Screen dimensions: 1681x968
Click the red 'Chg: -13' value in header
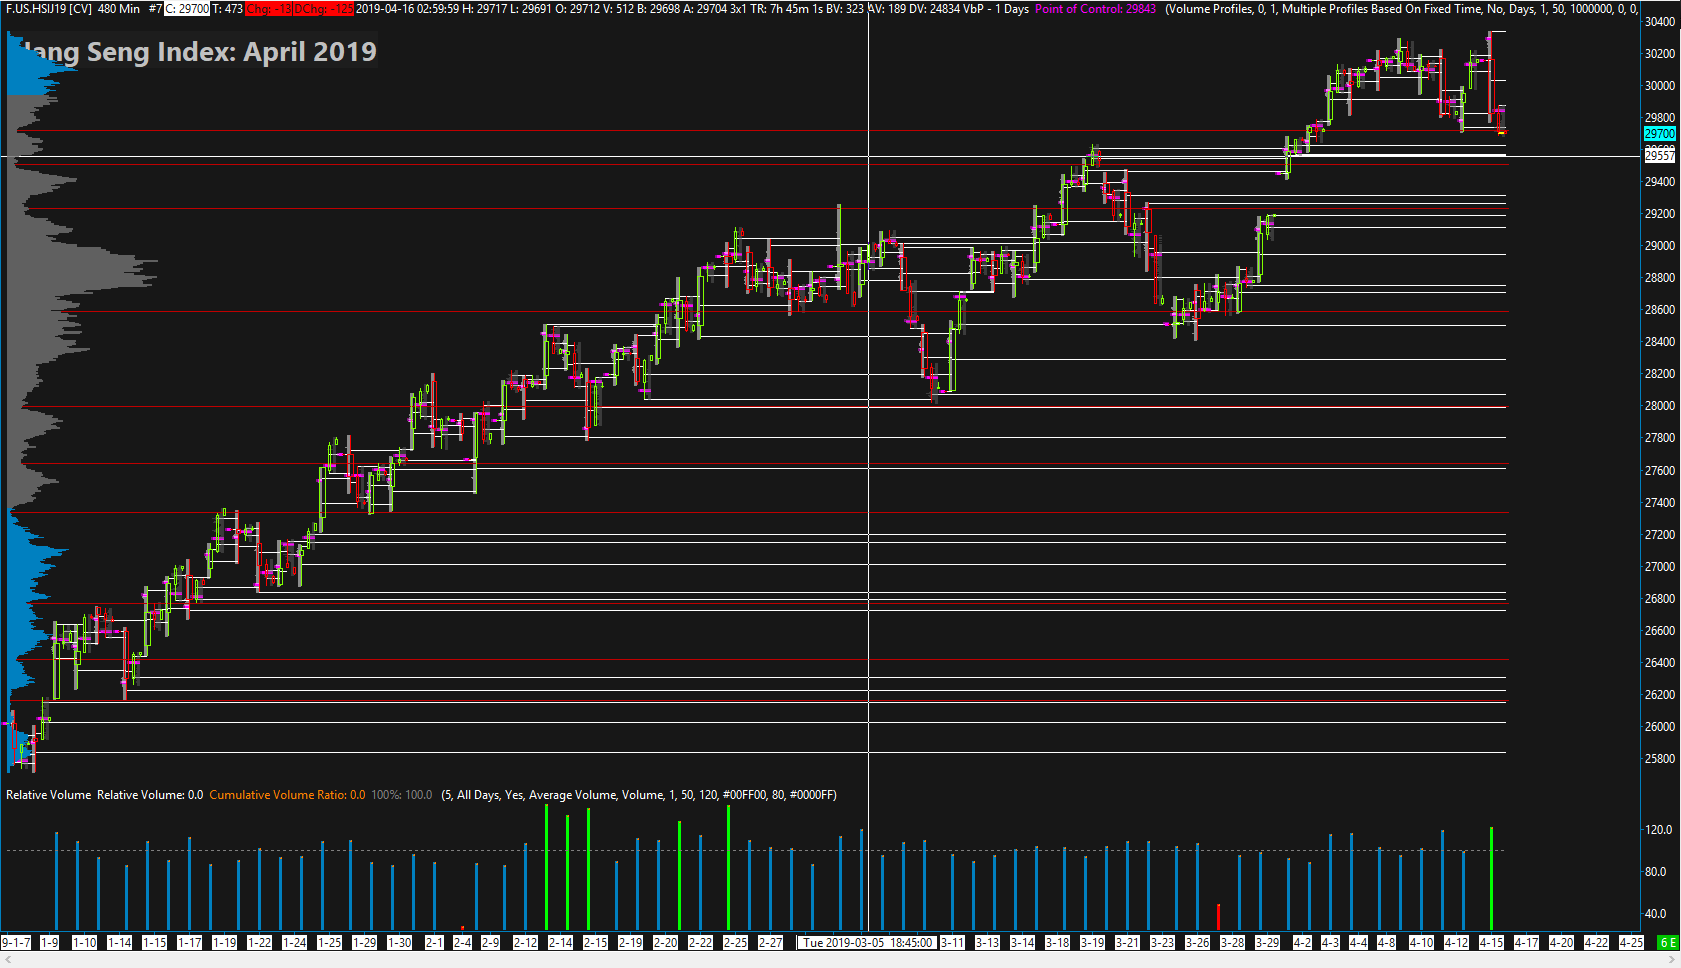click(268, 9)
